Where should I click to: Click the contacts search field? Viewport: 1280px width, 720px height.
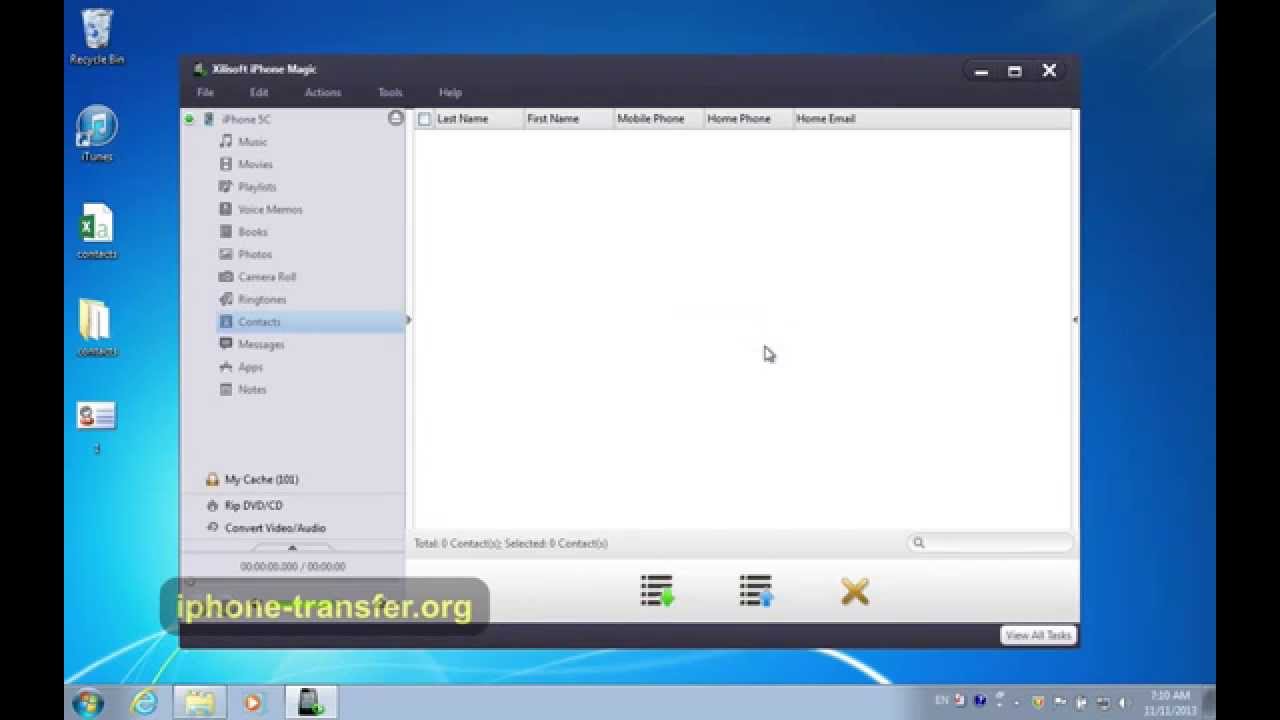(990, 543)
